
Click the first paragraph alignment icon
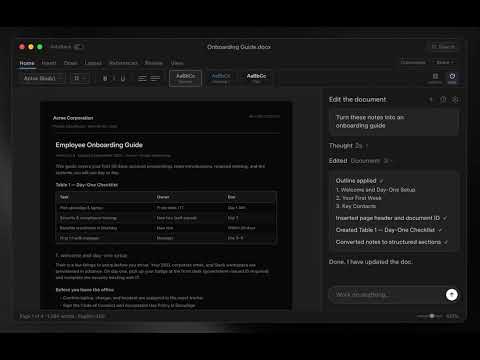coord(142,78)
